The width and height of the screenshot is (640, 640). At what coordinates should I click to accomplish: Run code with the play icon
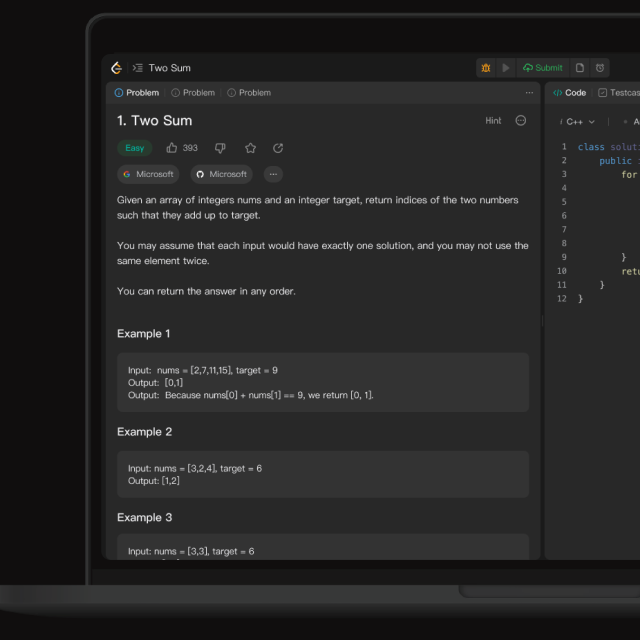point(506,68)
